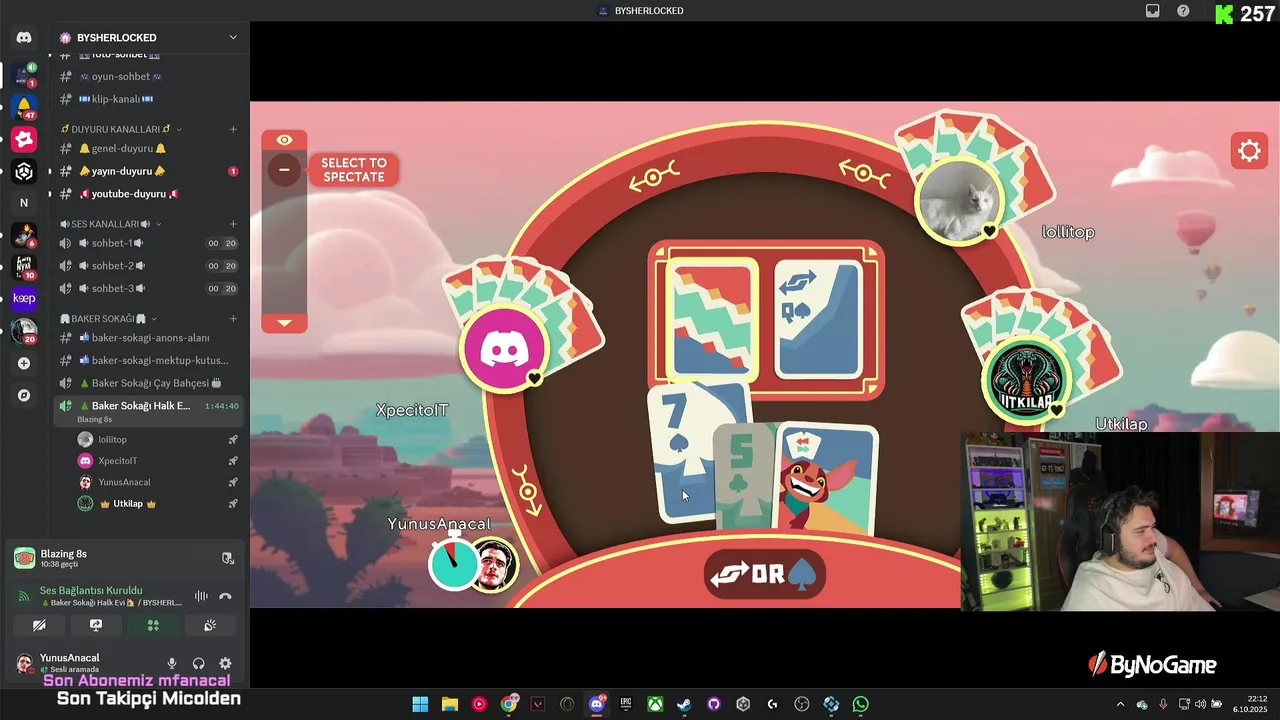The width and height of the screenshot is (1280, 720).
Task: Add channel to DUYURU KANALLARI category
Action: coord(233,129)
